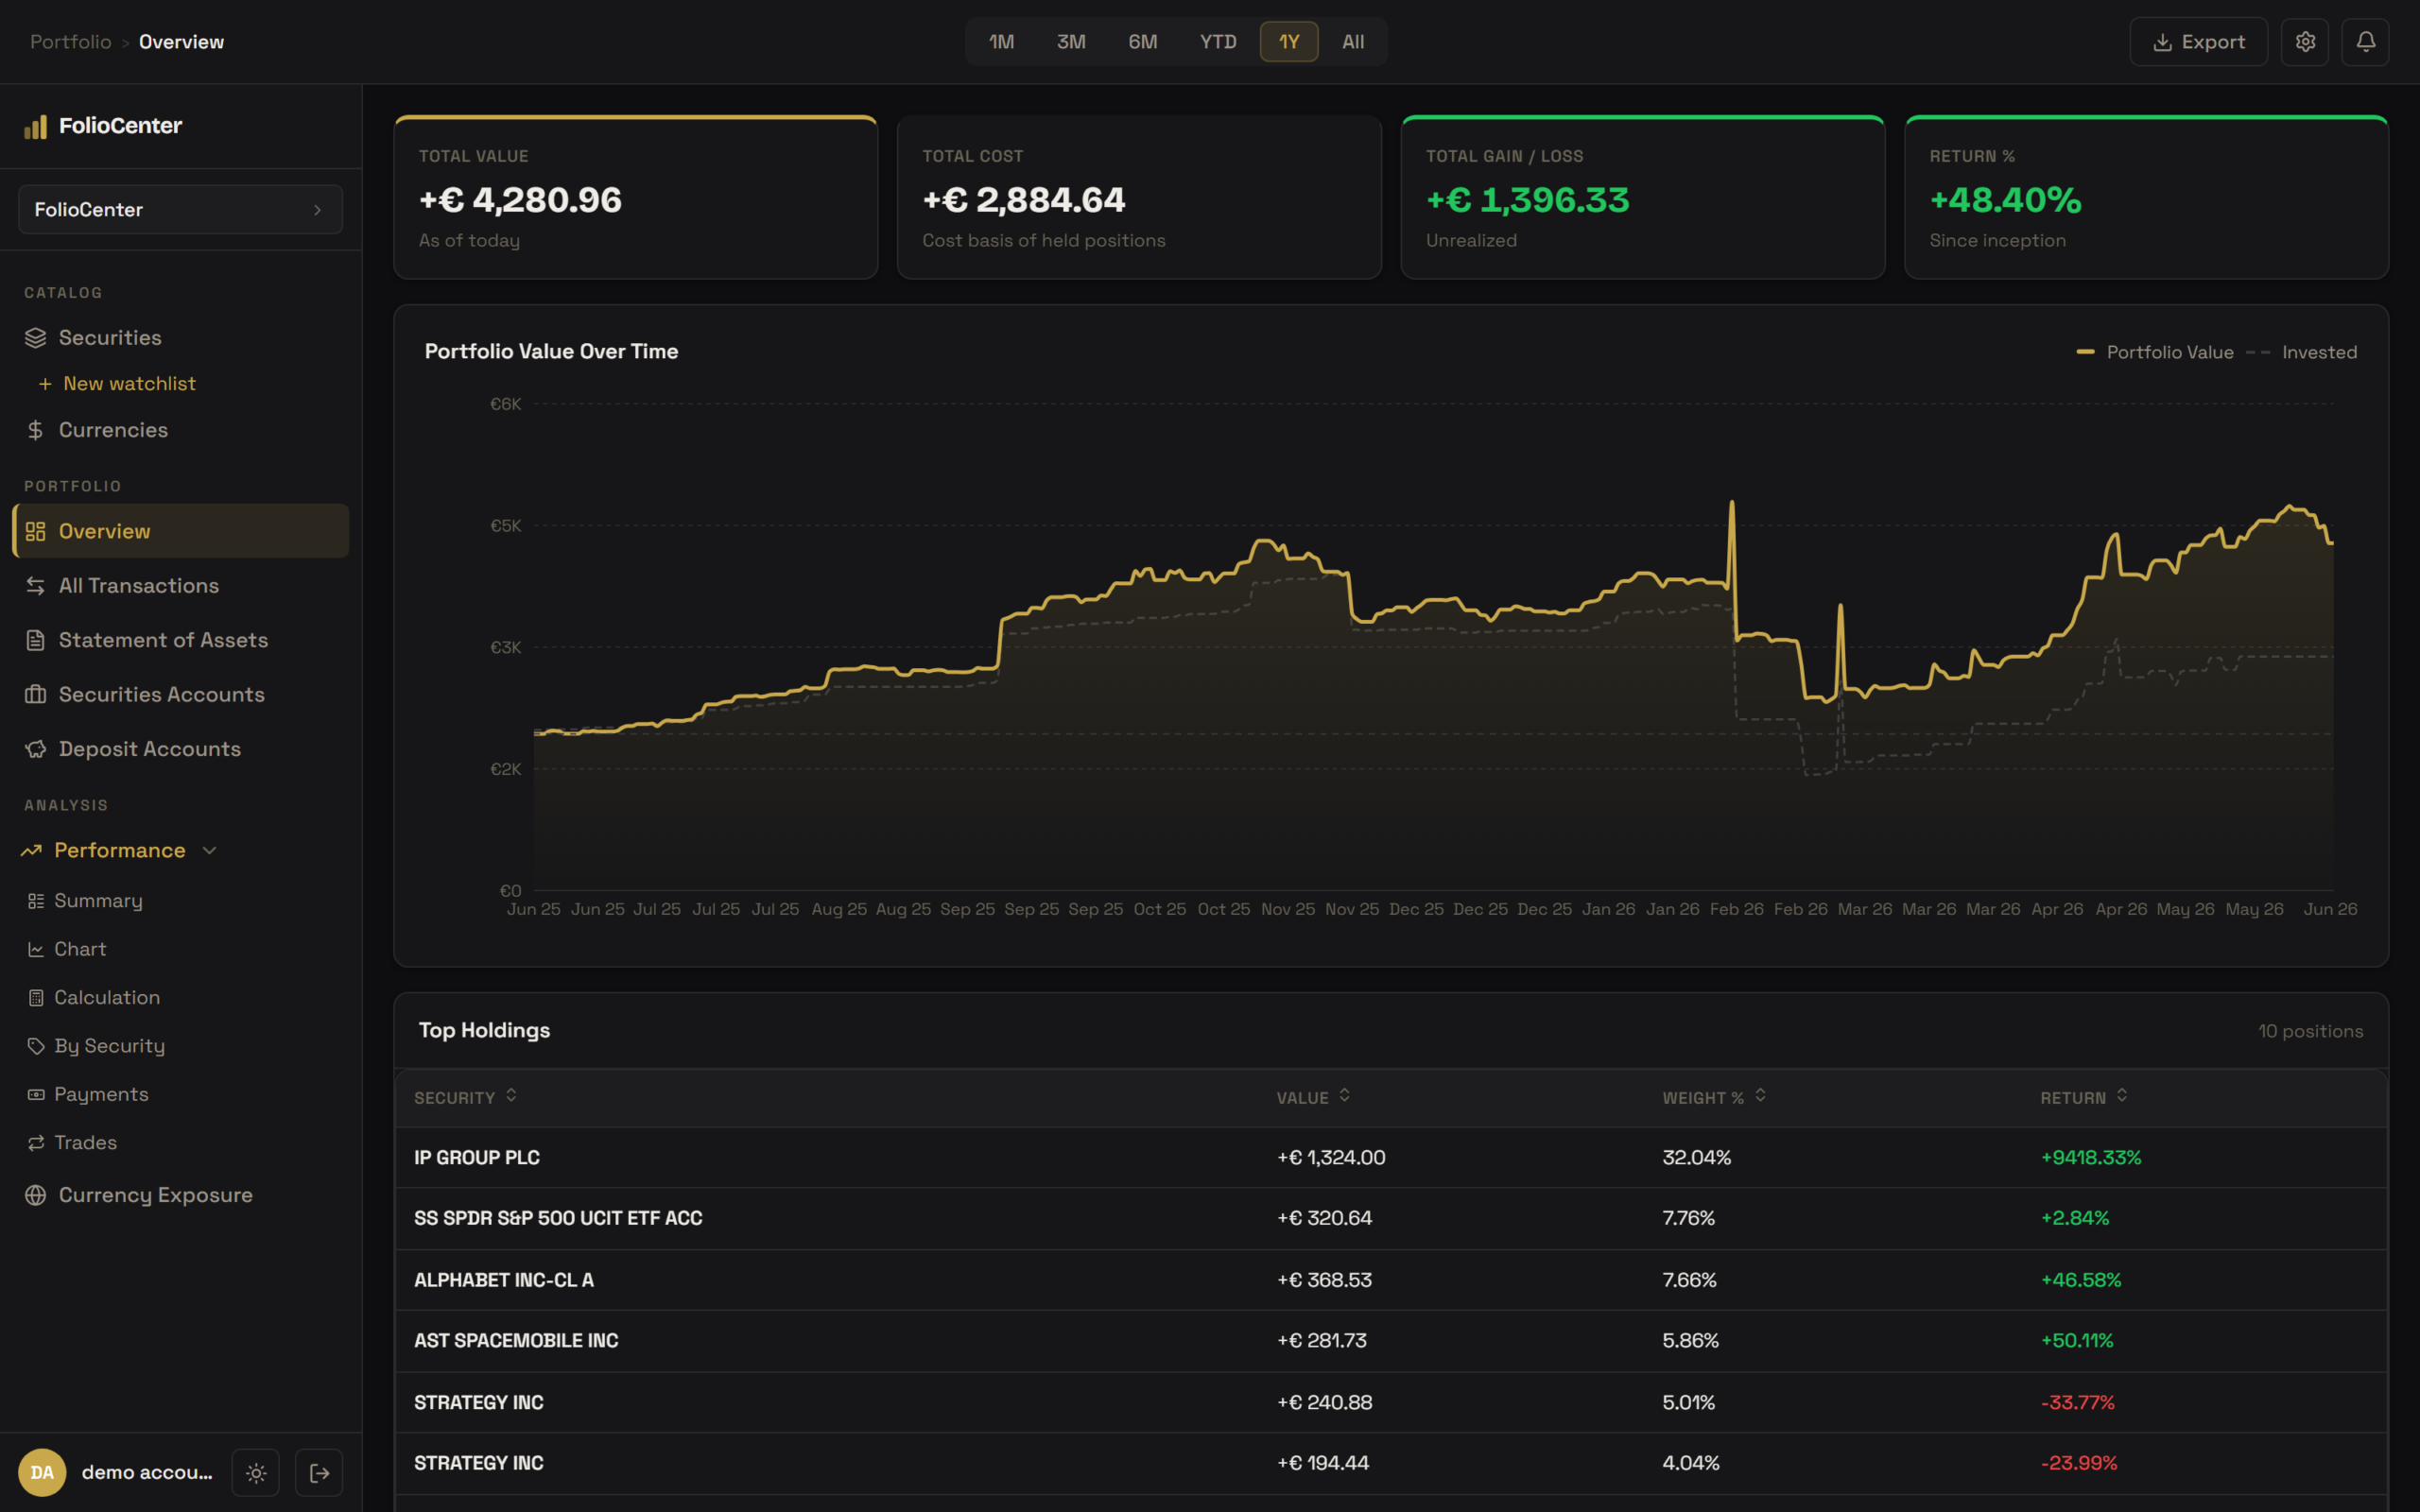
Task: Click the Overview grid icon
Action: tap(36, 532)
